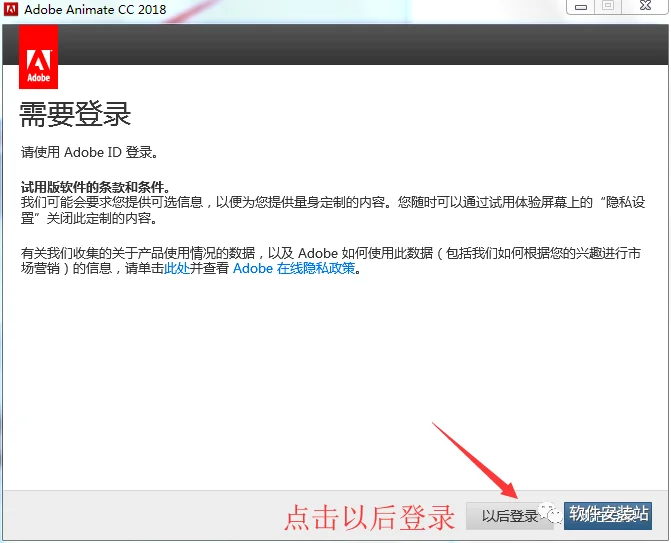Click the Adobe Animate CC 2018 title text
This screenshot has height=543, width=671.
pyautogui.click(x=95, y=9)
